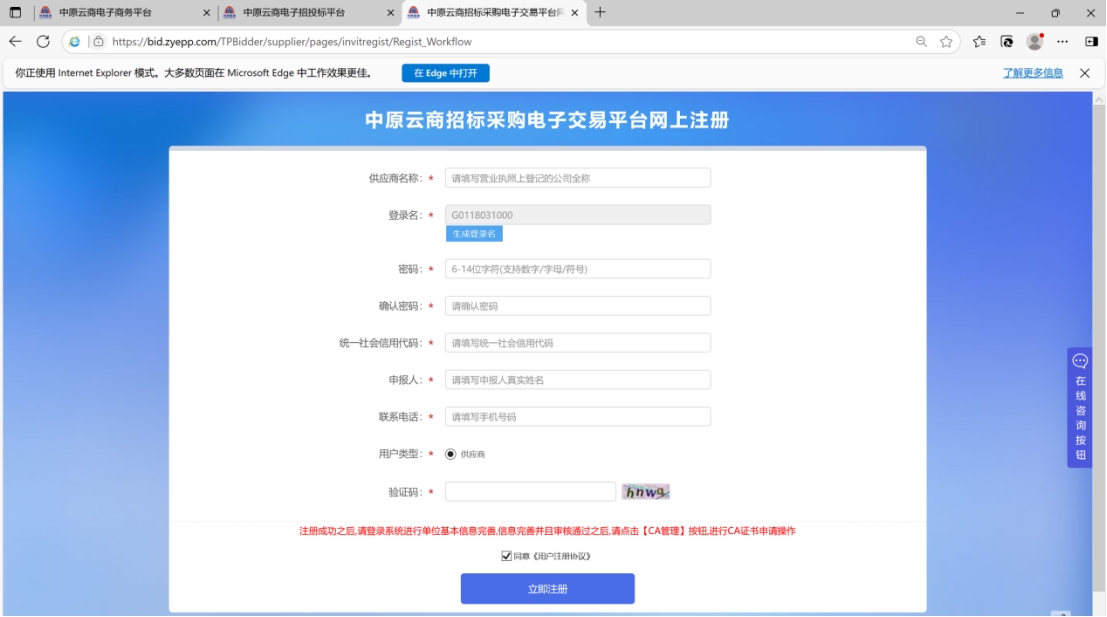Open the tab actions menu icon

point(15,13)
